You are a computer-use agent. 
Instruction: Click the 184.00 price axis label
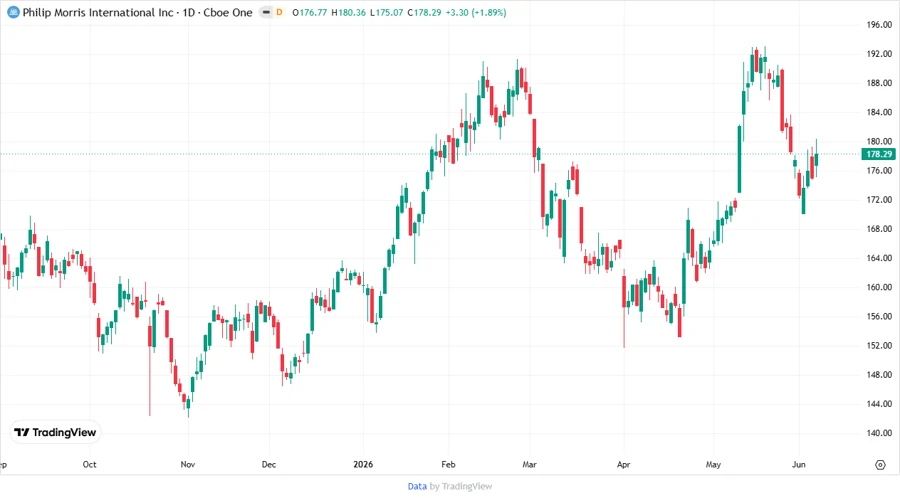coord(879,112)
